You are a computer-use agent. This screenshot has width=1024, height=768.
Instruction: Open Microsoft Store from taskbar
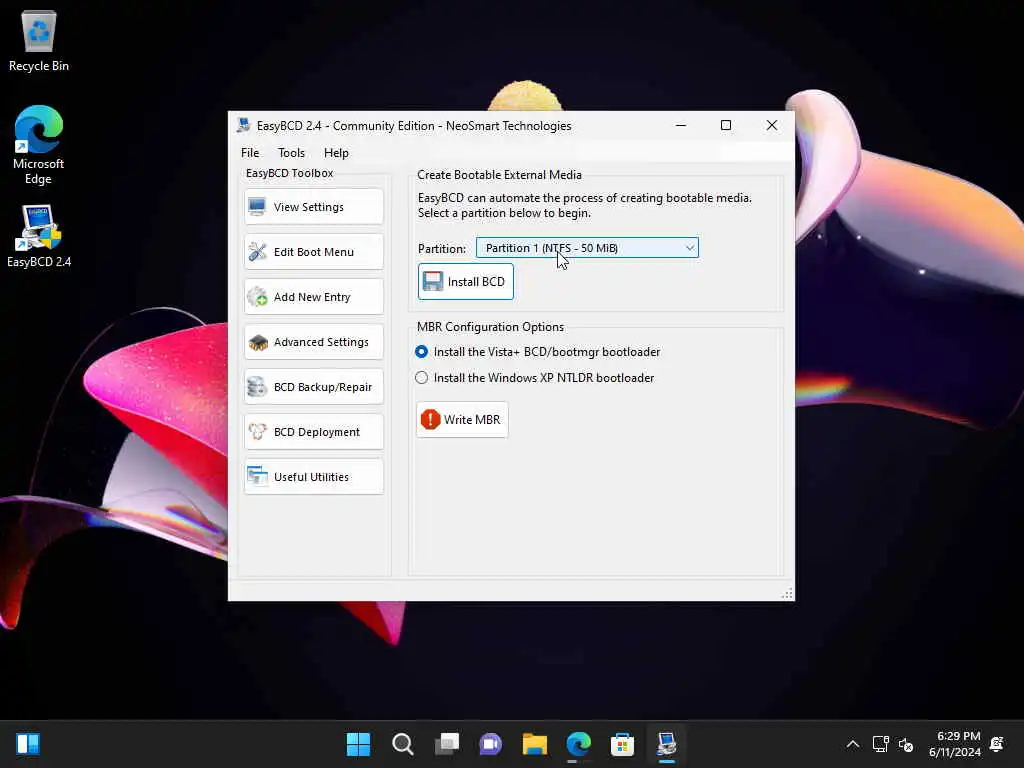point(622,744)
